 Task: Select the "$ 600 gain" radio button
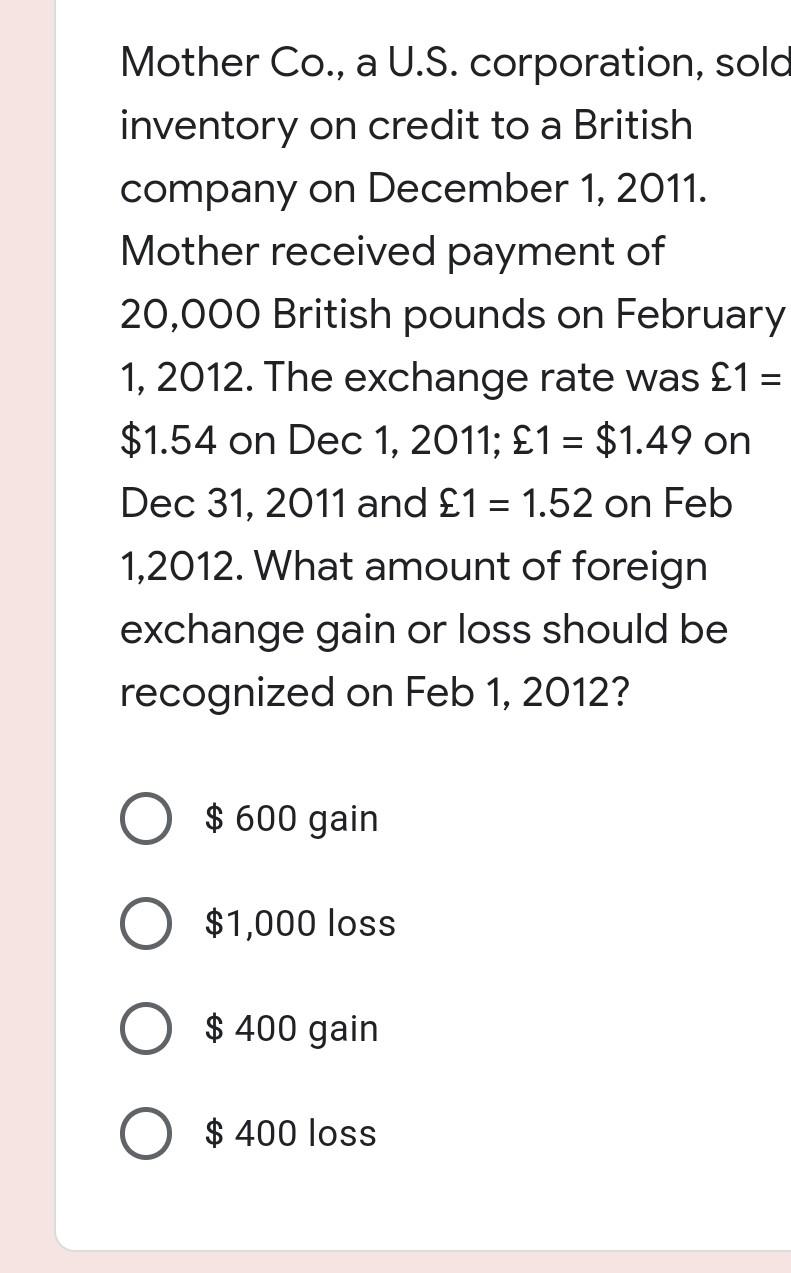(146, 819)
